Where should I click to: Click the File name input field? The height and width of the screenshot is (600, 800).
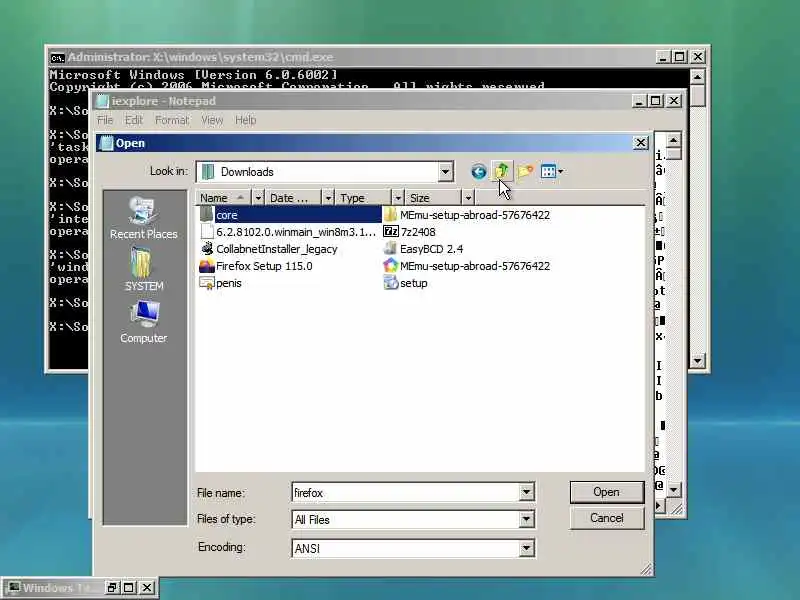pyautogui.click(x=406, y=492)
